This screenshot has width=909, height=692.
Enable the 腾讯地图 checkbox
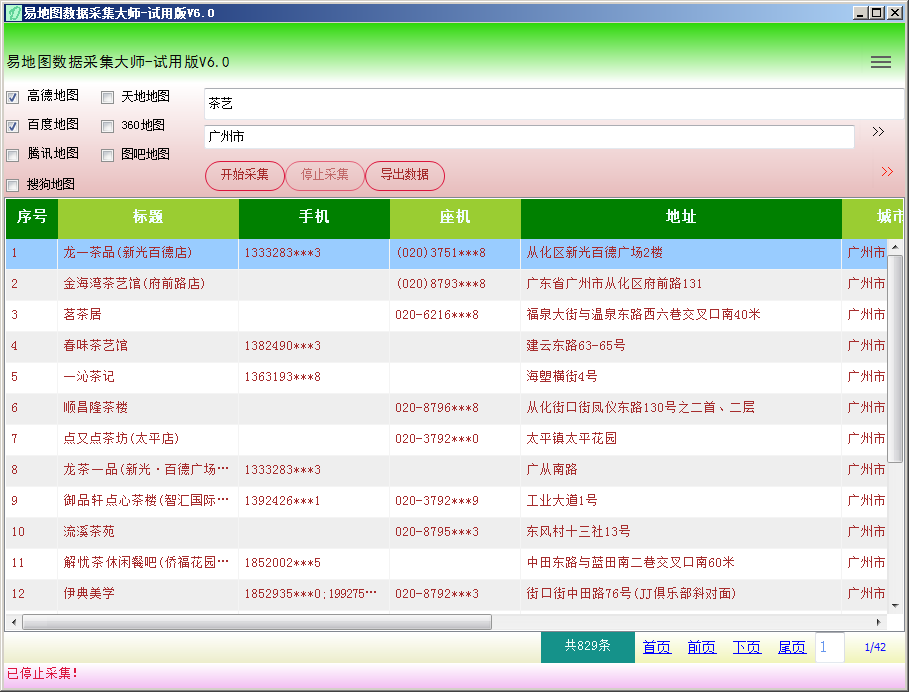(x=13, y=155)
